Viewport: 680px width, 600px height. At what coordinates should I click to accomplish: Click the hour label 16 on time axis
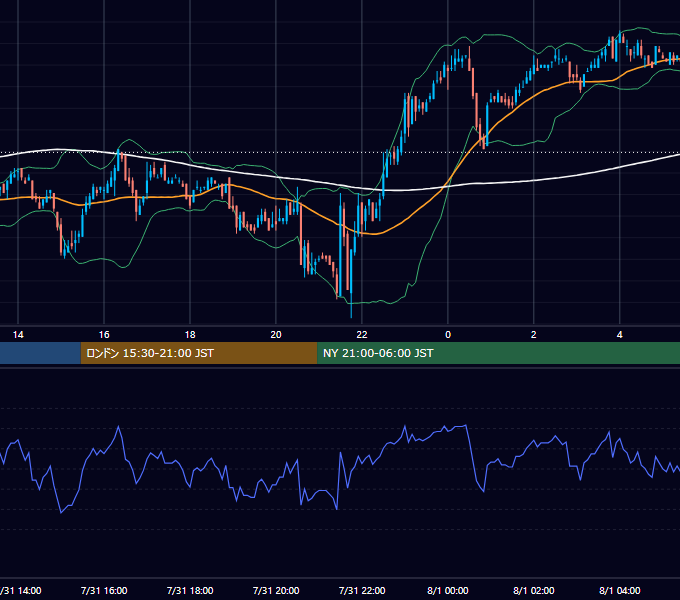point(104,335)
